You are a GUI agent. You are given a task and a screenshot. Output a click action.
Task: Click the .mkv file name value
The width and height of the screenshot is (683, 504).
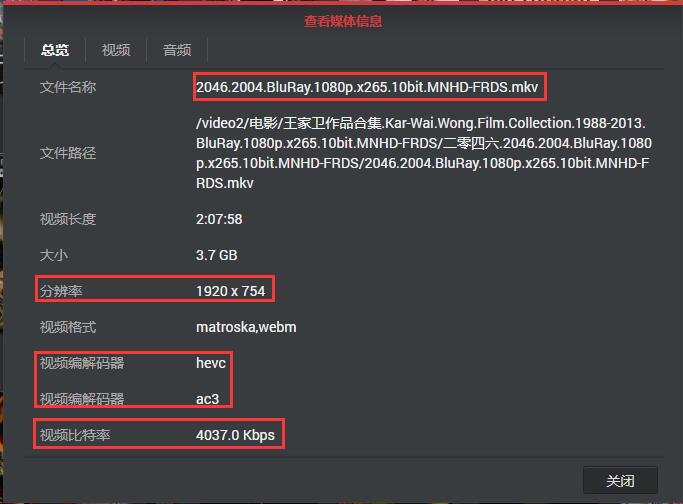[x=367, y=87]
